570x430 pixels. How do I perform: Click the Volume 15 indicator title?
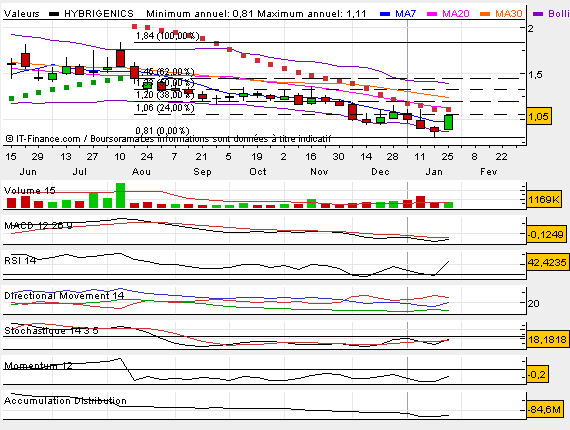(29, 190)
